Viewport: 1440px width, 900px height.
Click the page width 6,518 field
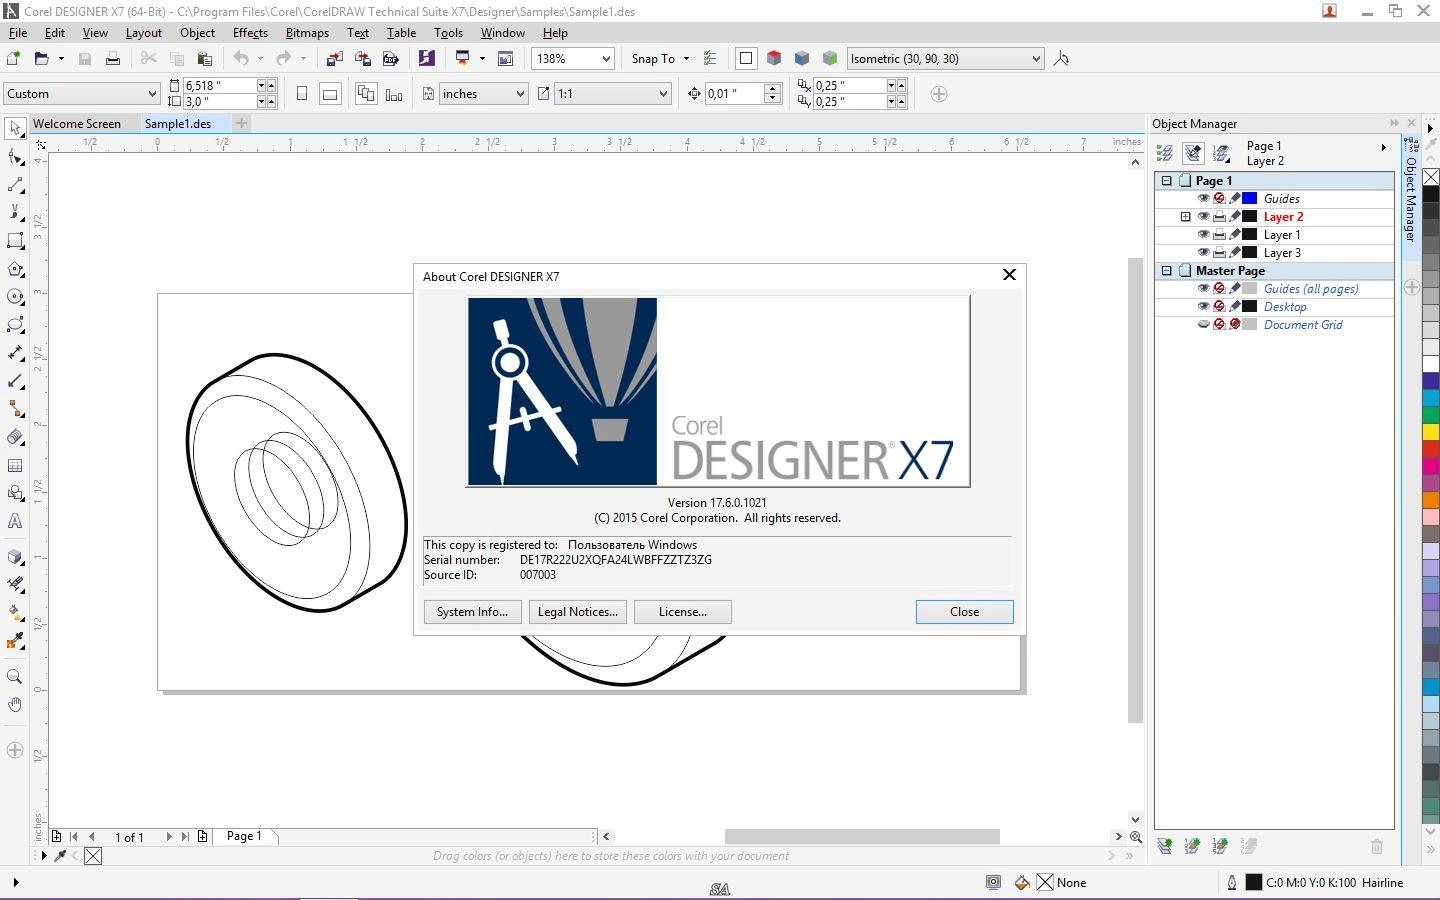[219, 86]
